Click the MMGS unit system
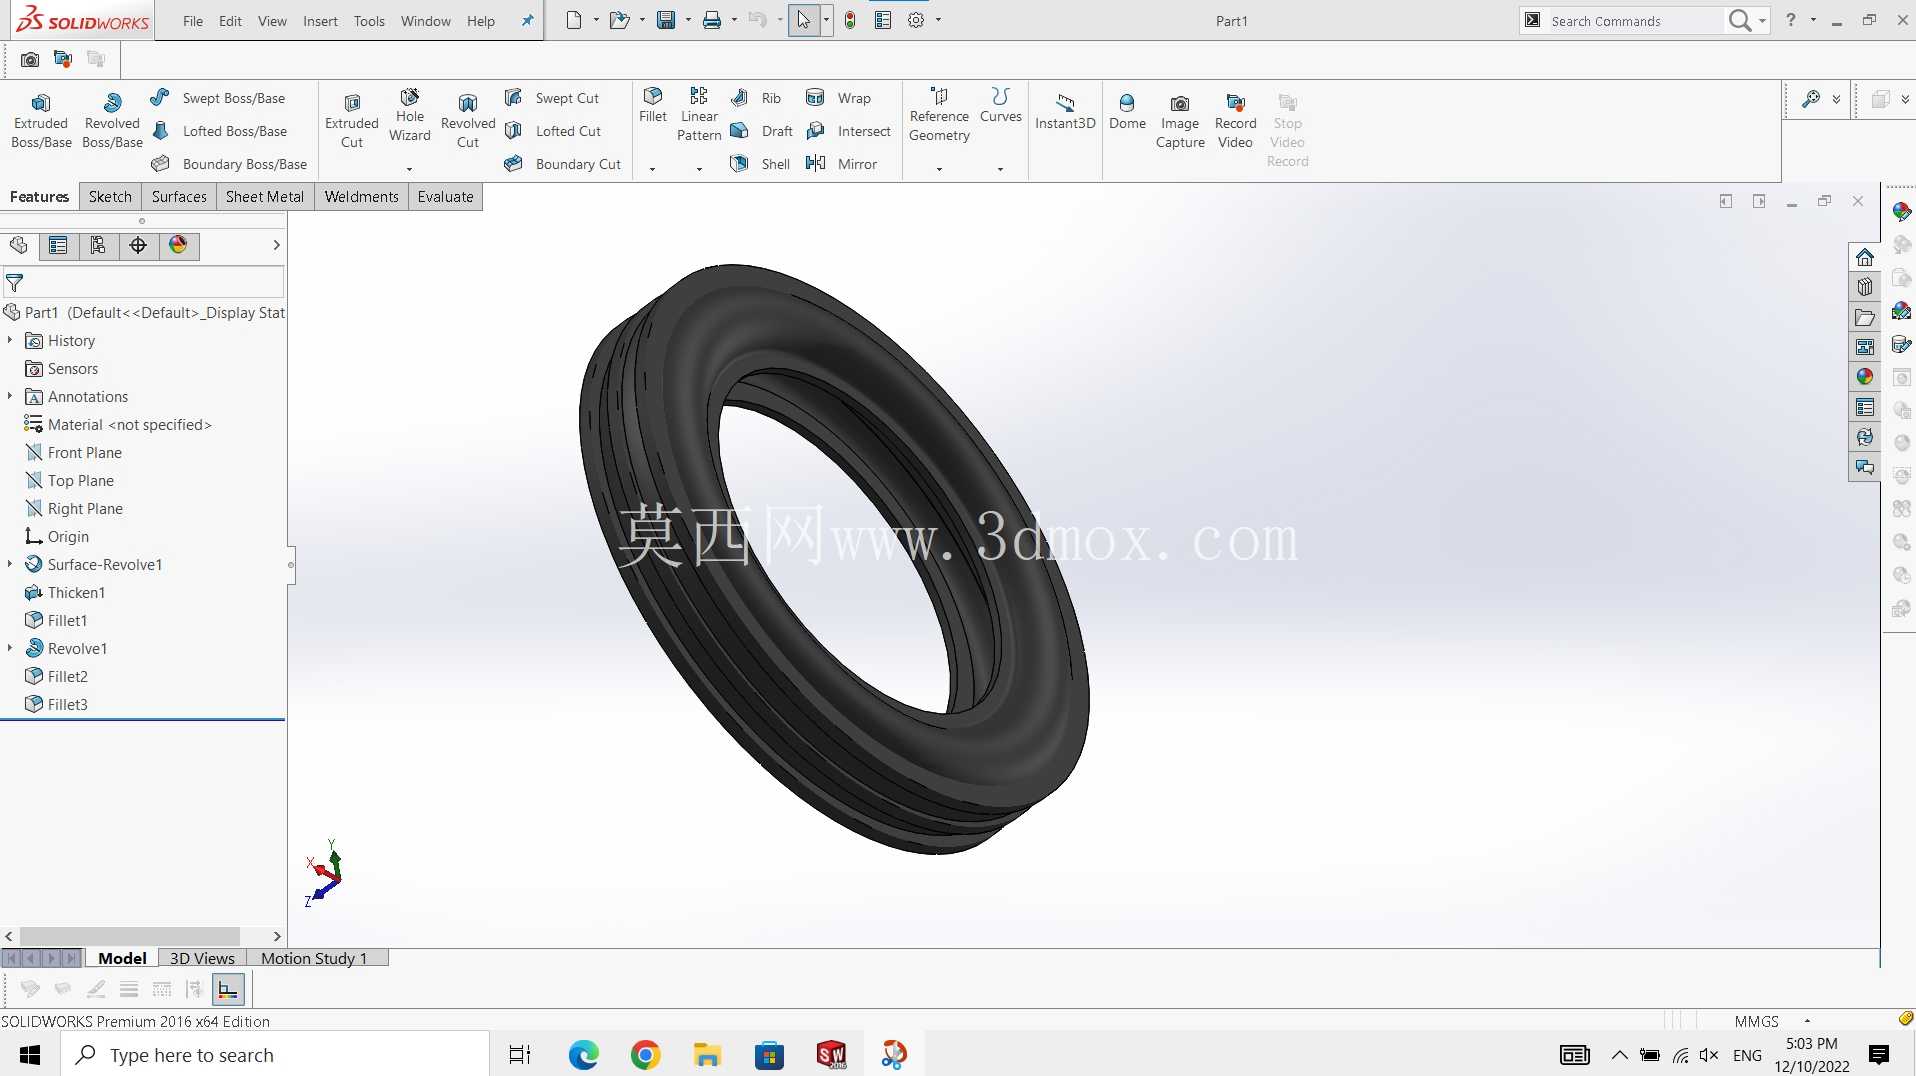1916x1076 pixels. 1756,1021
